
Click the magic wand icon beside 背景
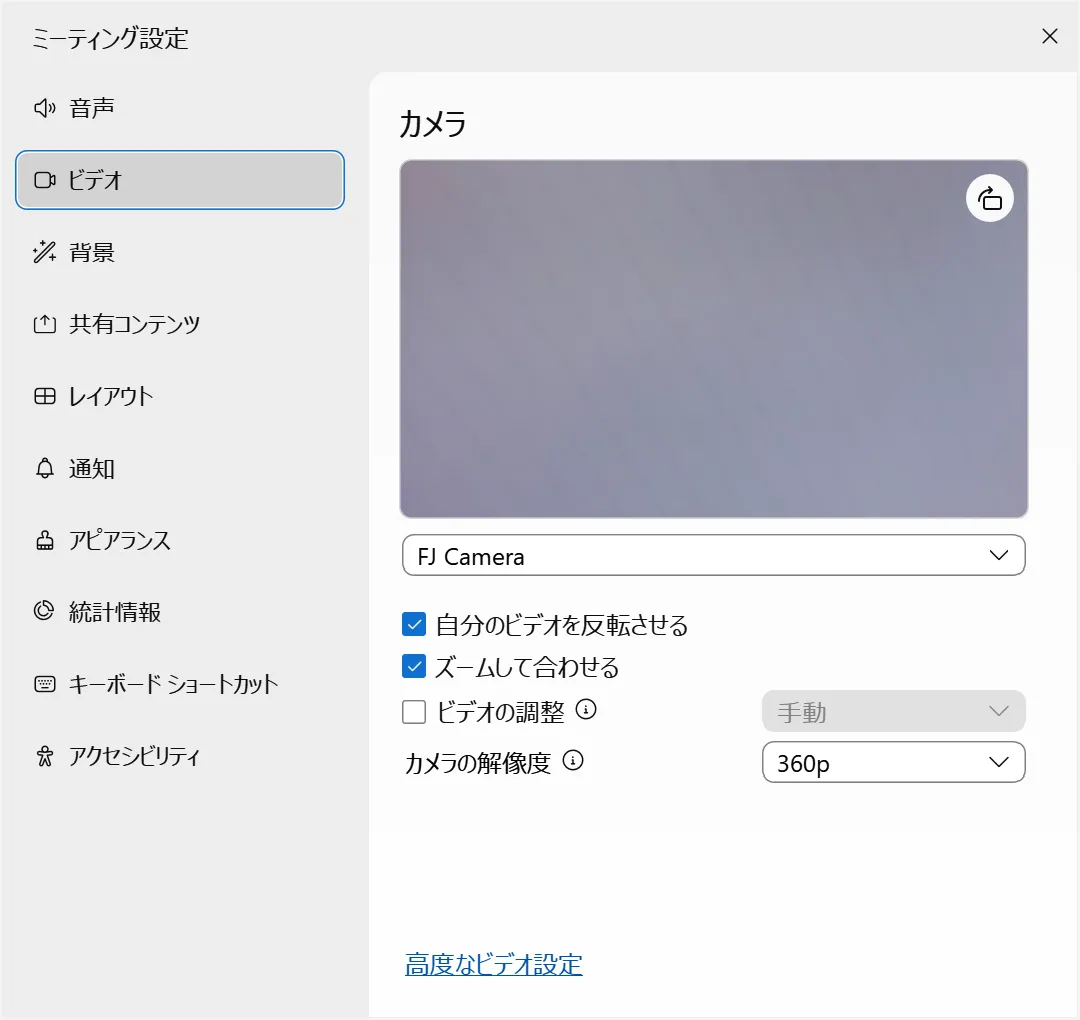coord(44,252)
